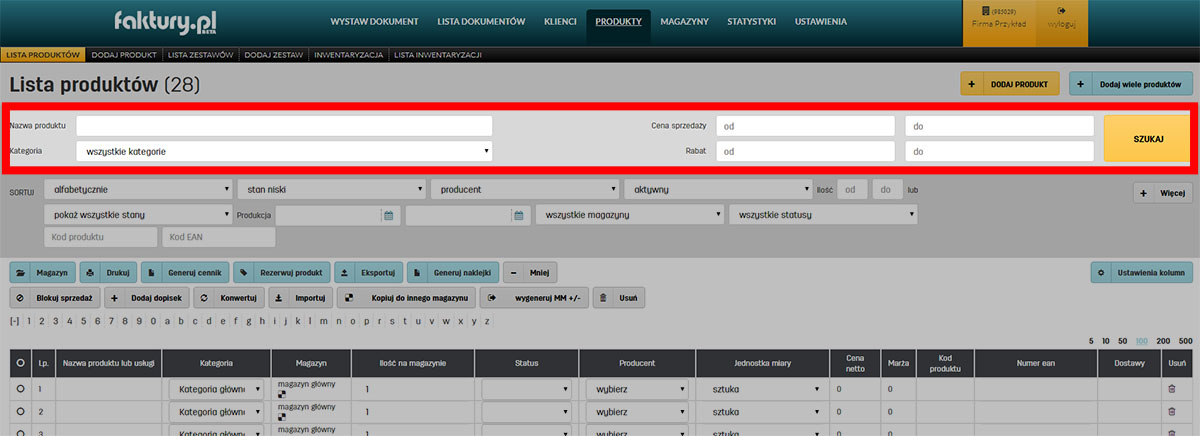This screenshot has width=1200, height=436.
Task: Click the wyloguj logout icon
Action: pos(1064,11)
